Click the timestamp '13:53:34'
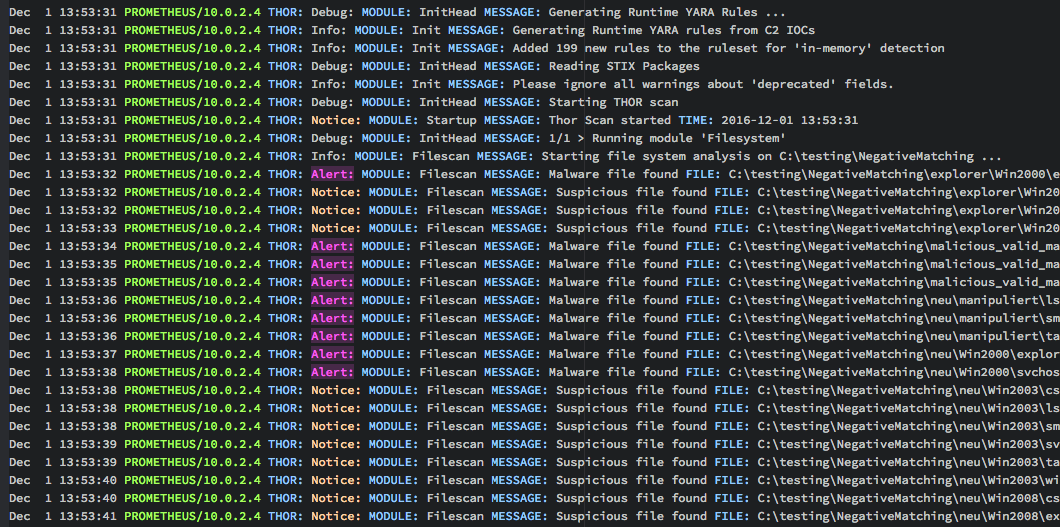Image resolution: width=1060 pixels, height=527 pixels. pyautogui.click(x=88, y=247)
